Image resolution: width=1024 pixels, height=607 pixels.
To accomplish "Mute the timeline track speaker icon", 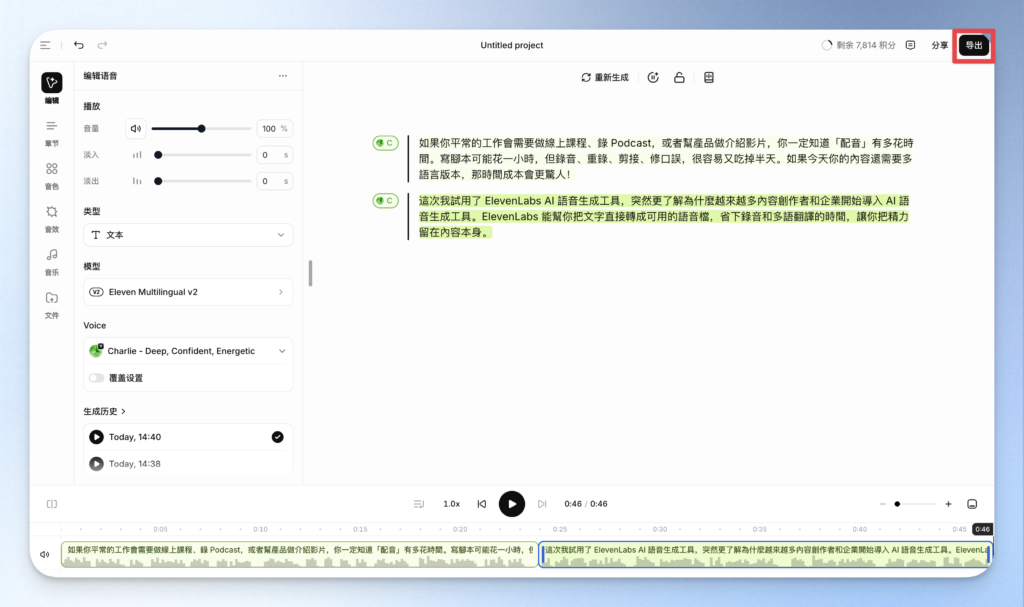I will coord(44,555).
